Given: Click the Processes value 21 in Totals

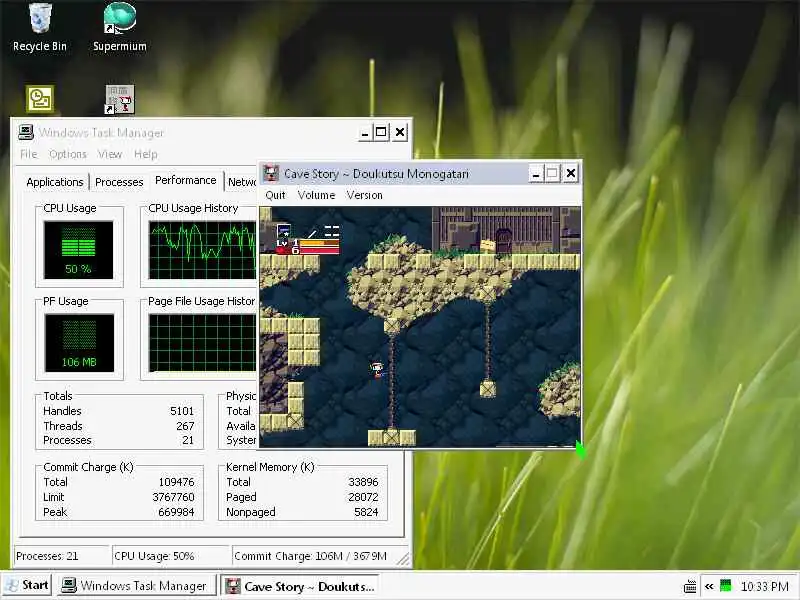Looking at the screenshot, I should click(188, 440).
